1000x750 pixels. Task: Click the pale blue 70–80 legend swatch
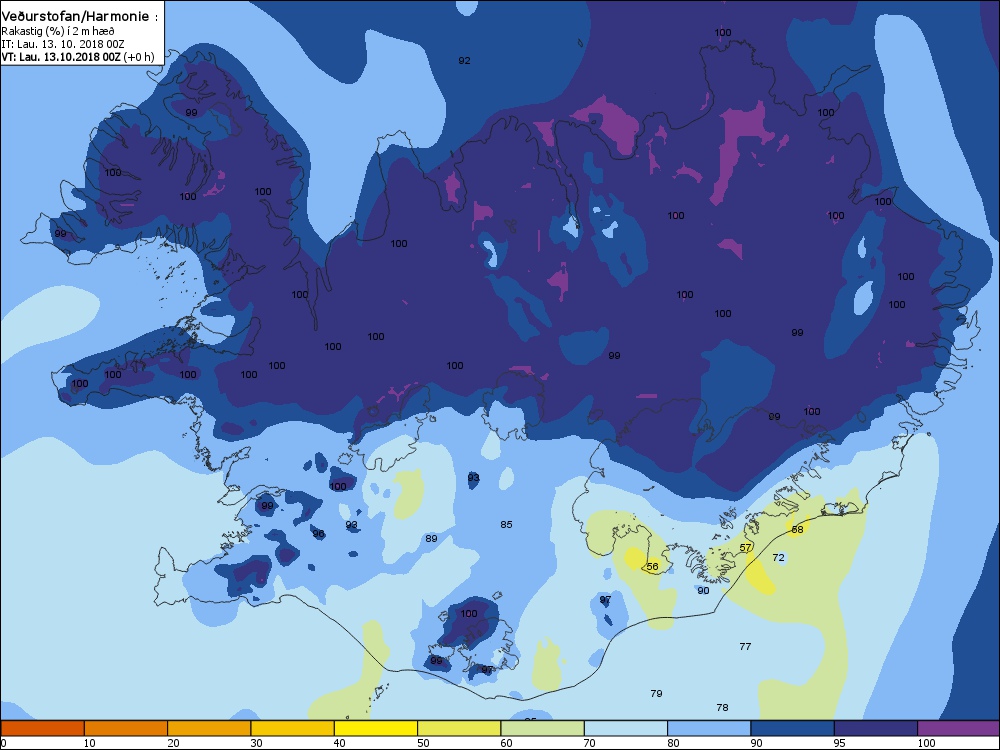pos(626,728)
